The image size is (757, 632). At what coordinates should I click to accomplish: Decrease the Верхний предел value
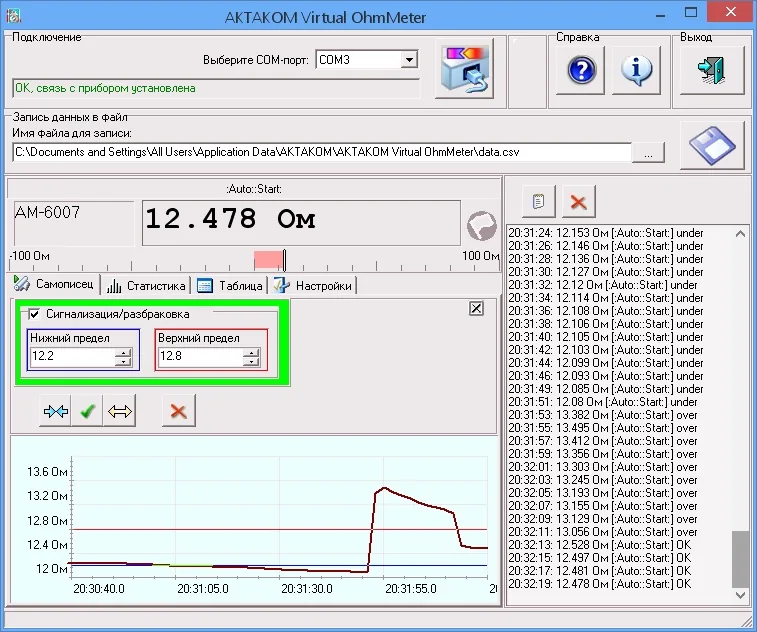tap(251, 361)
